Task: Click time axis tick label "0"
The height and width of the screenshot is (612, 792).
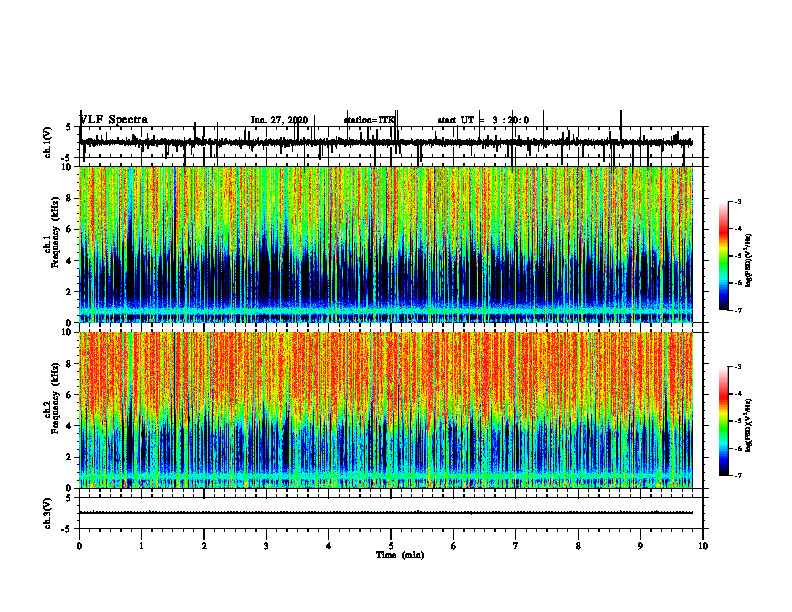Action: click(x=79, y=546)
